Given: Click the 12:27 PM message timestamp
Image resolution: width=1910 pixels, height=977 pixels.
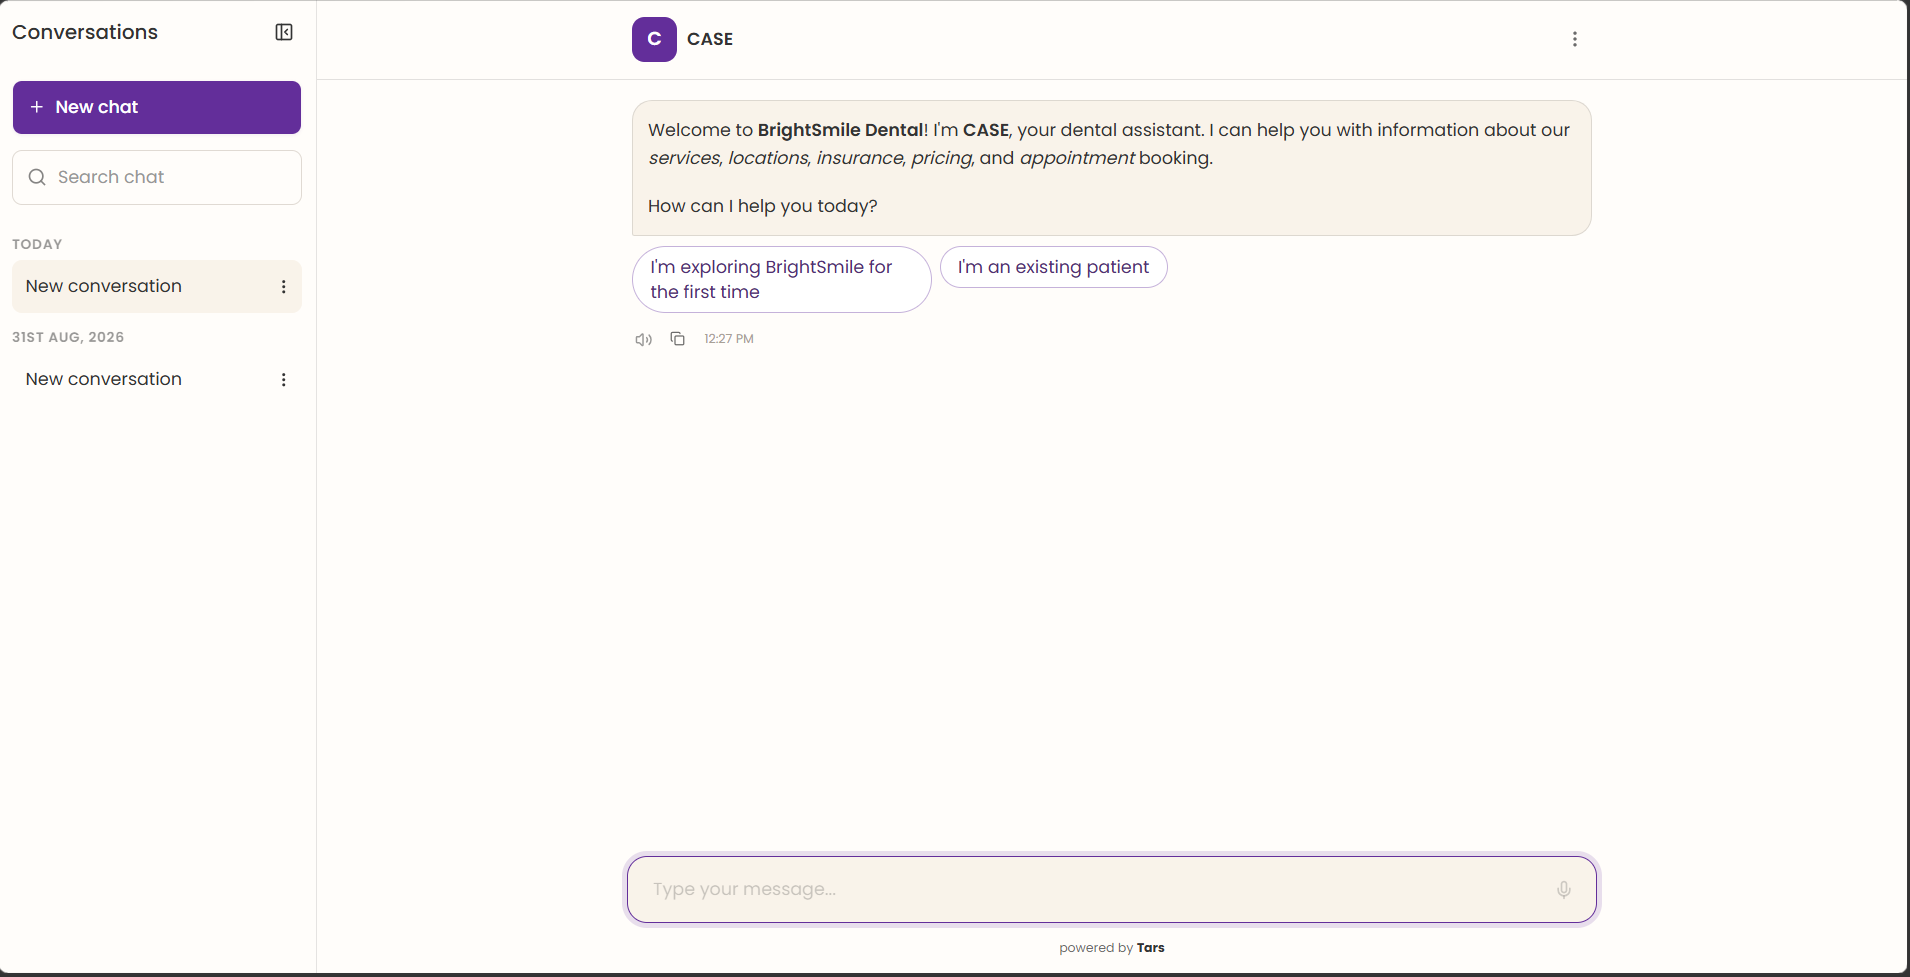Looking at the screenshot, I should coord(729,339).
